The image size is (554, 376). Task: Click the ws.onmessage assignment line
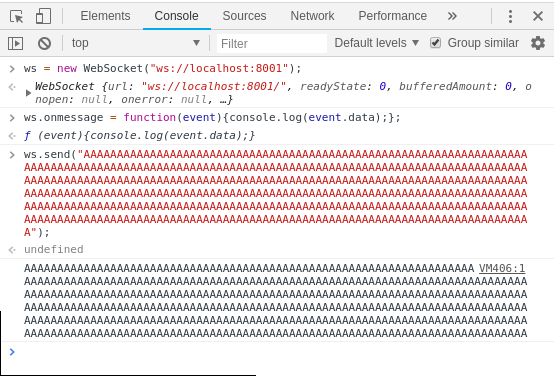pos(212,117)
